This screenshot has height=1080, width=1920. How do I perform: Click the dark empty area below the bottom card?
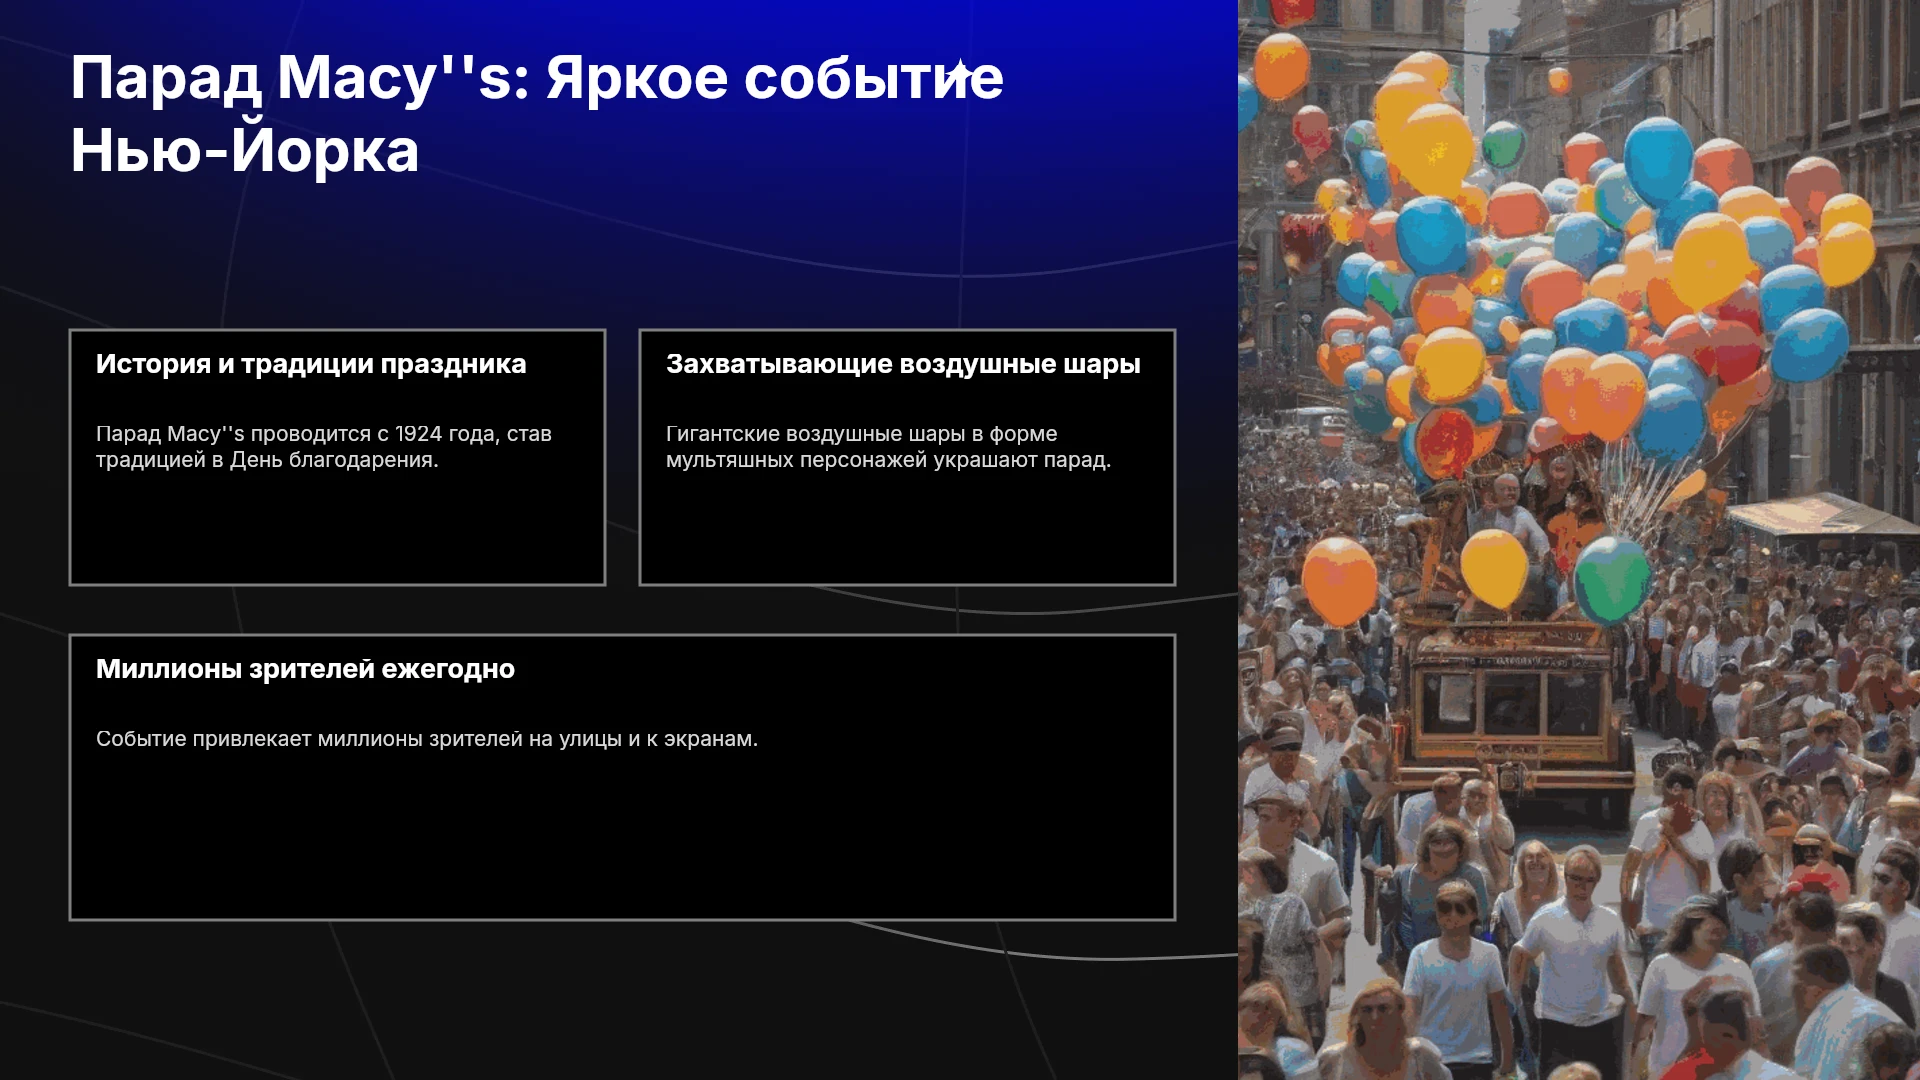tap(620, 1000)
